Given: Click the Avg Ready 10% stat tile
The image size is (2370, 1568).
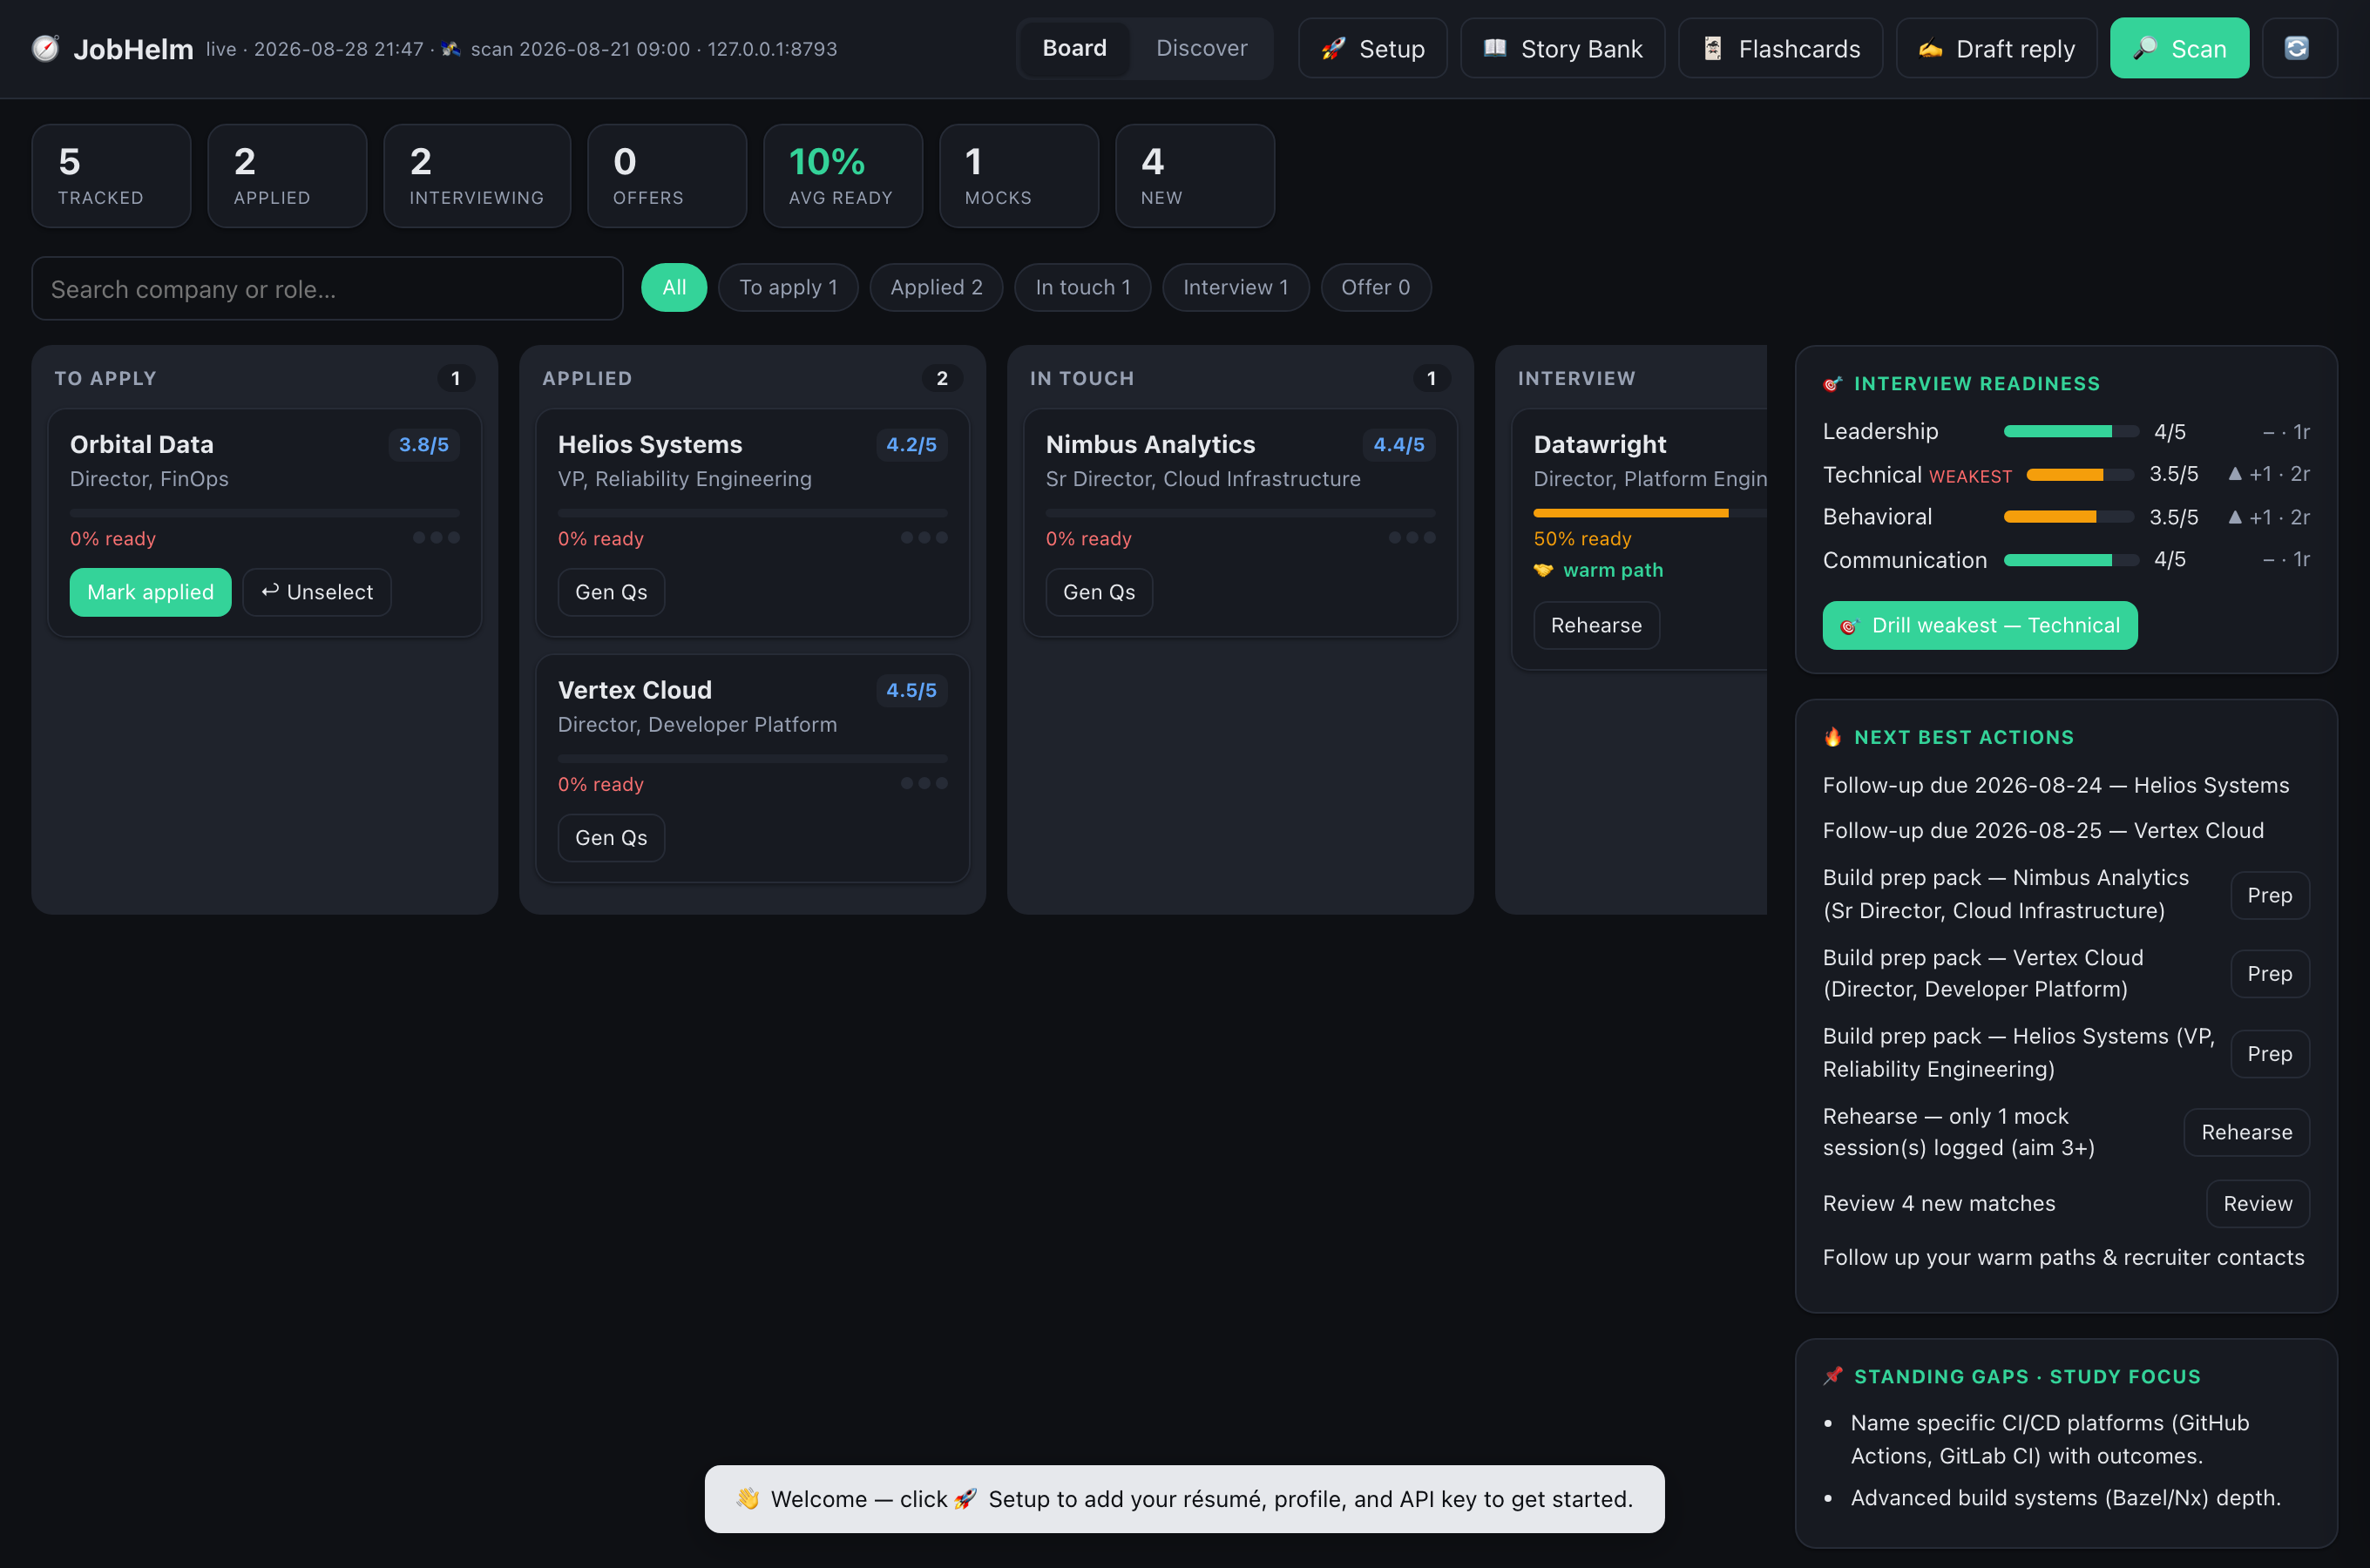Looking at the screenshot, I should [x=842, y=176].
